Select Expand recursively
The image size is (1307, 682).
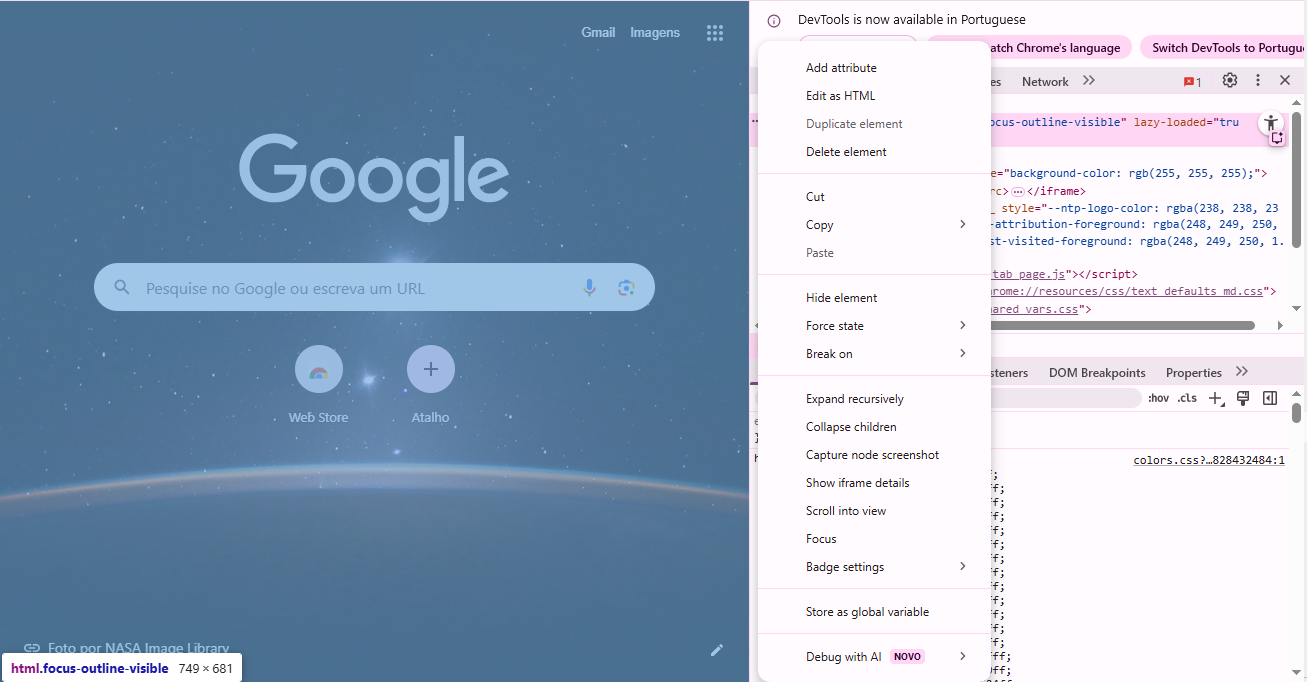click(x=874, y=399)
